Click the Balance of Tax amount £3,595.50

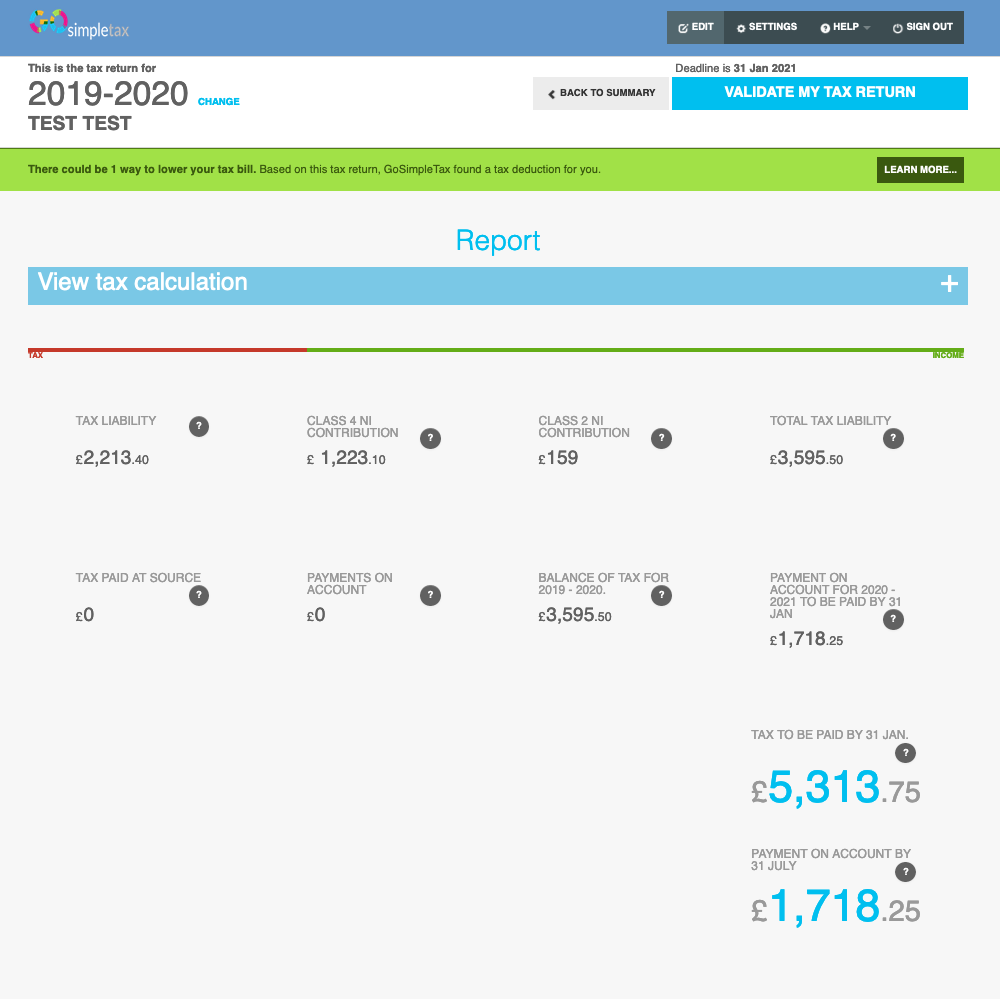pos(575,615)
